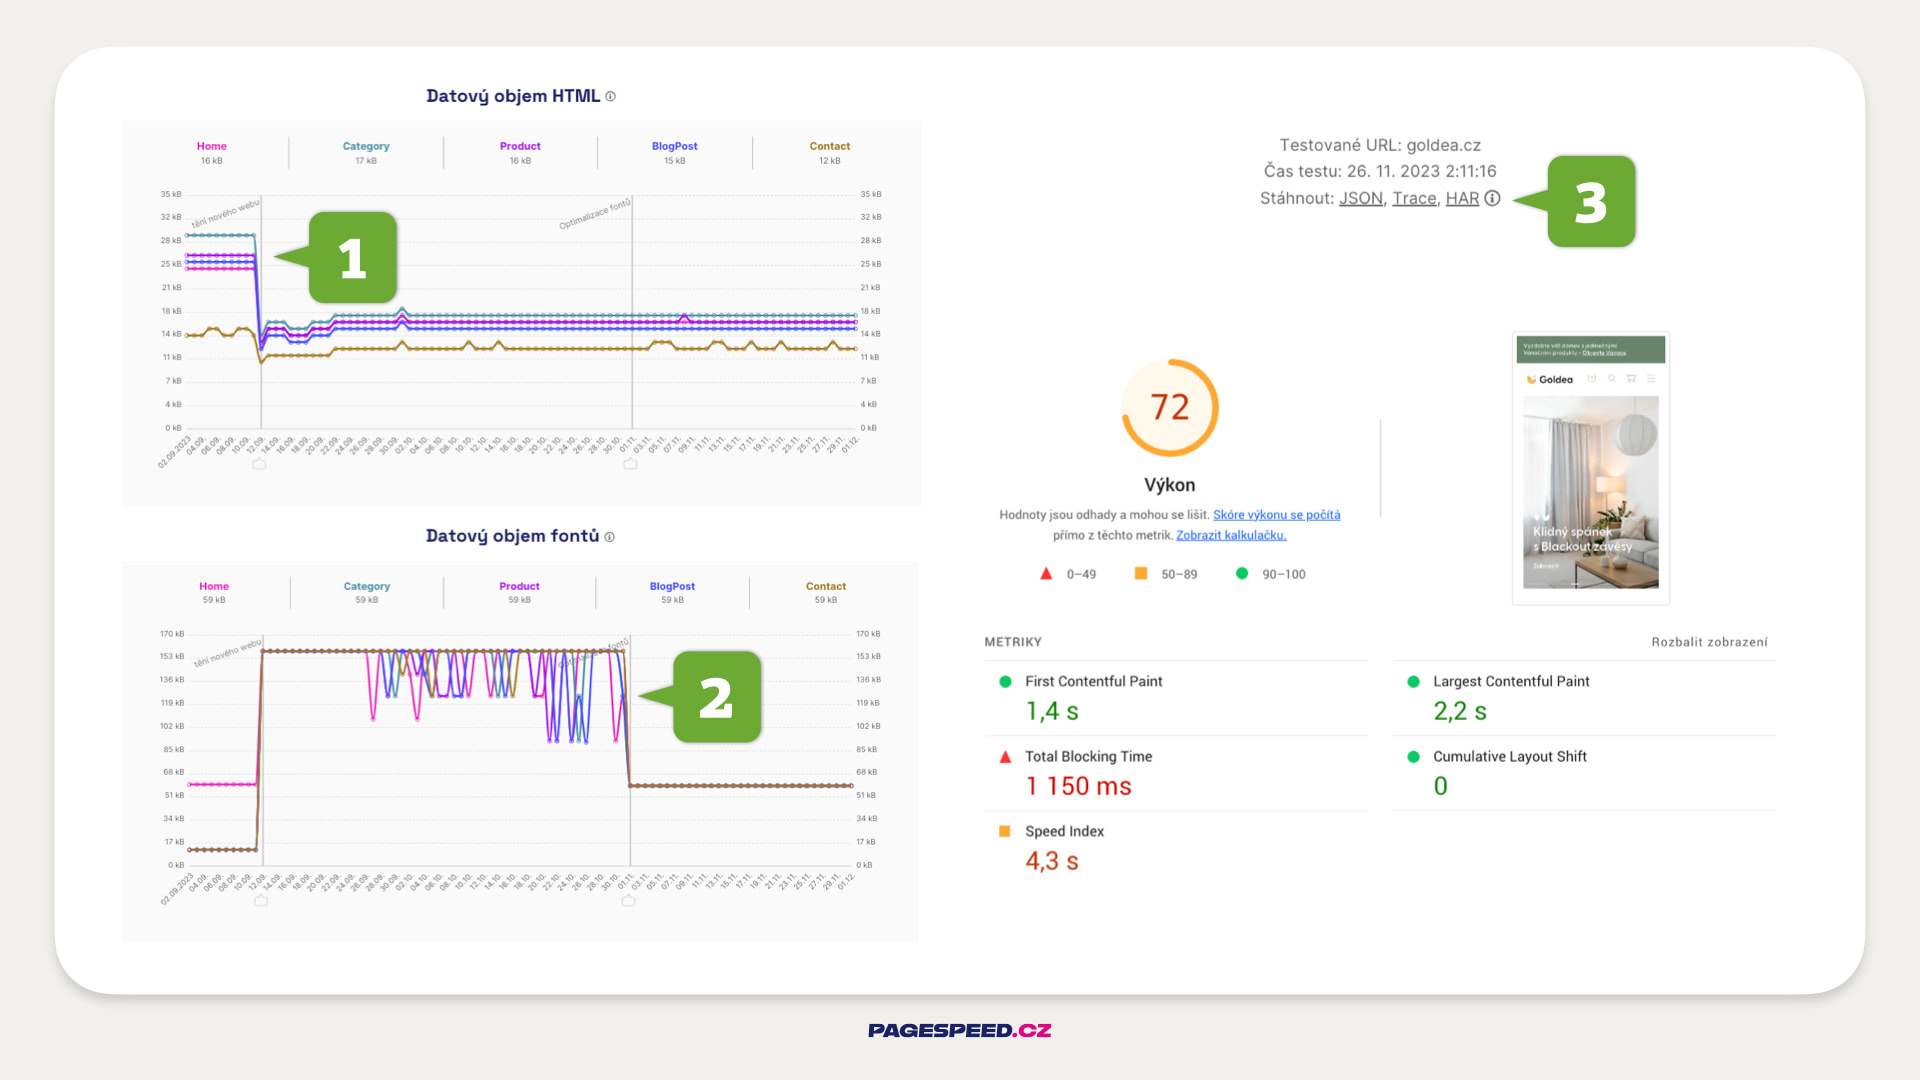Click the Total Blocking Time metric

click(x=1176, y=772)
